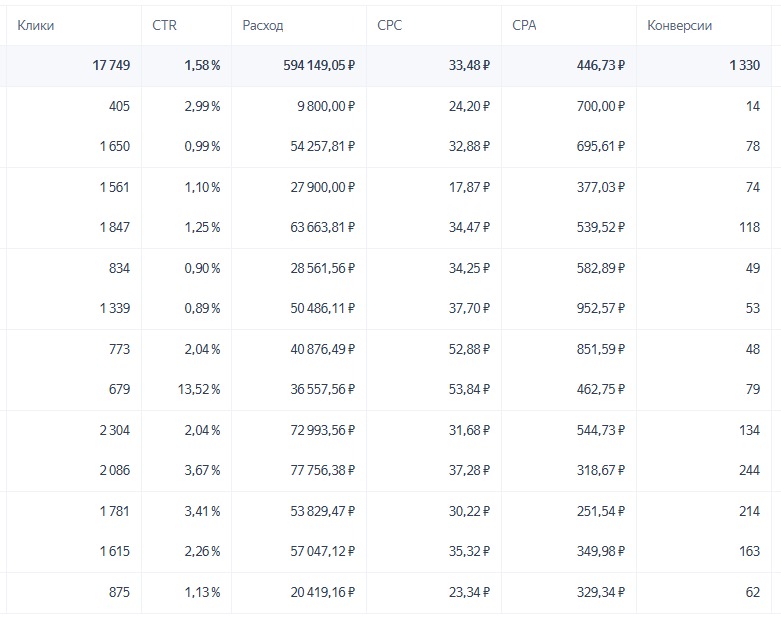Click the CPA column header

pyautogui.click(x=523, y=25)
